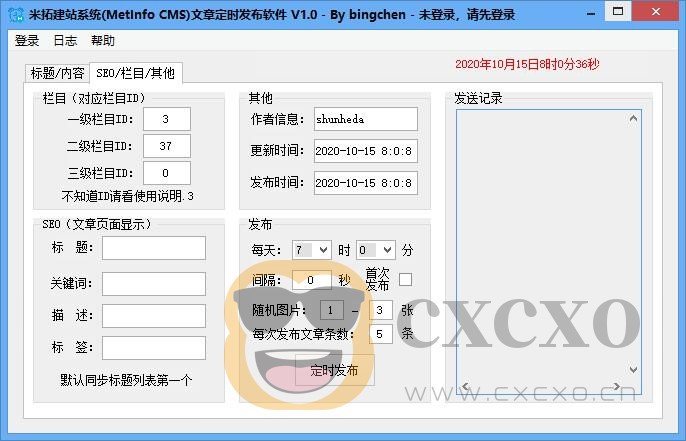Close the application window
Viewport: 686px width, 441px height.
point(656,12)
